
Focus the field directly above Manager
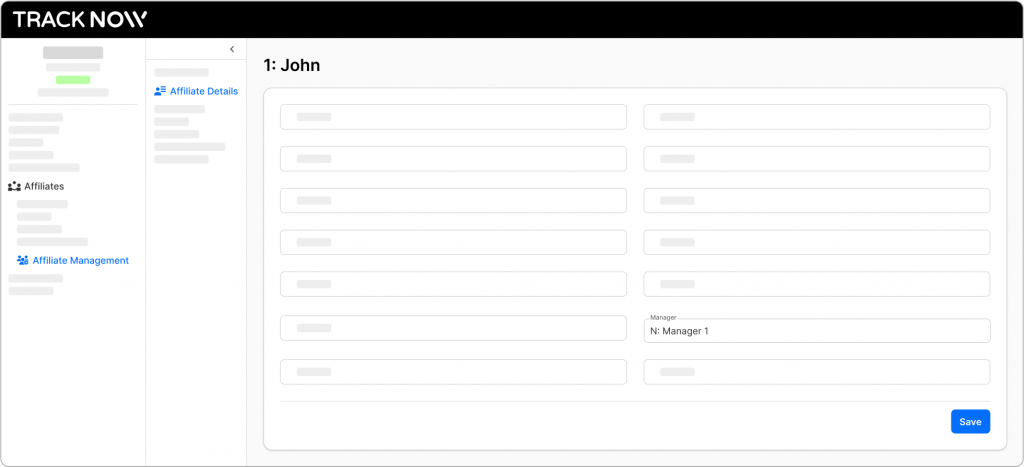click(x=816, y=284)
